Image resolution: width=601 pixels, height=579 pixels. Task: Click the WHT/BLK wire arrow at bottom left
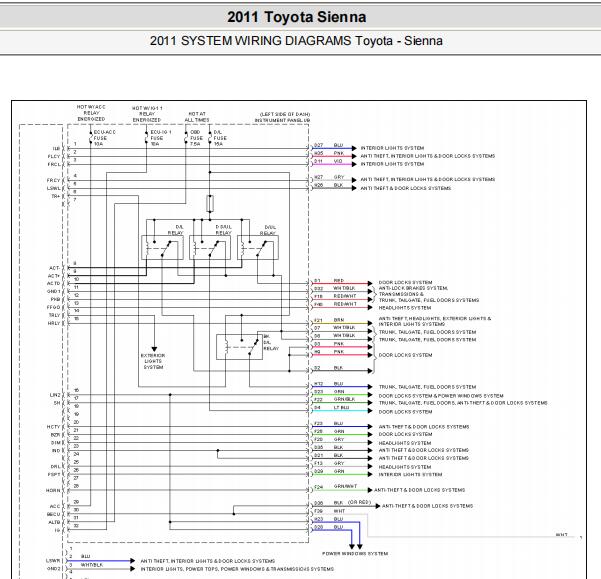pos(132,569)
